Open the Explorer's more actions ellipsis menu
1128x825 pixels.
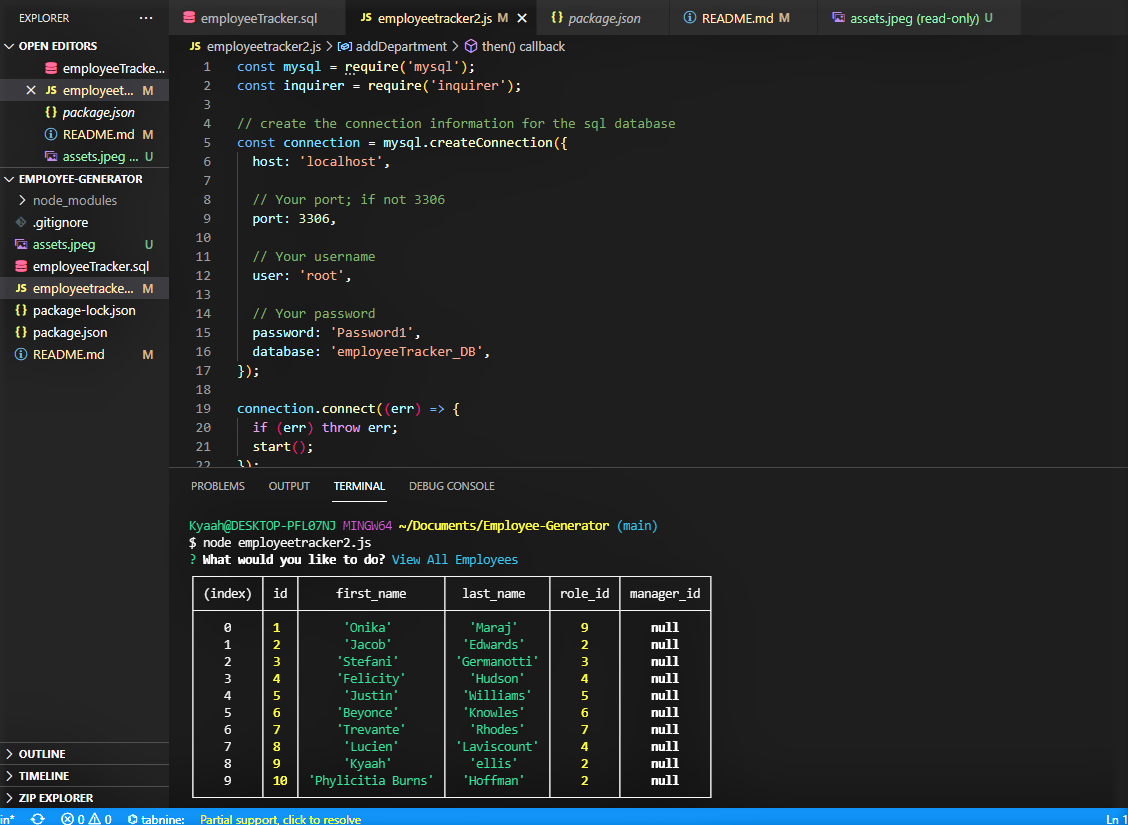146,18
